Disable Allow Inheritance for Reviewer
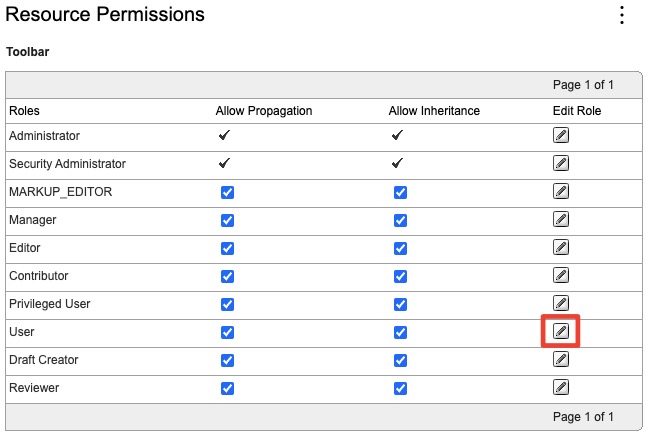The height and width of the screenshot is (439, 652). tap(400, 389)
